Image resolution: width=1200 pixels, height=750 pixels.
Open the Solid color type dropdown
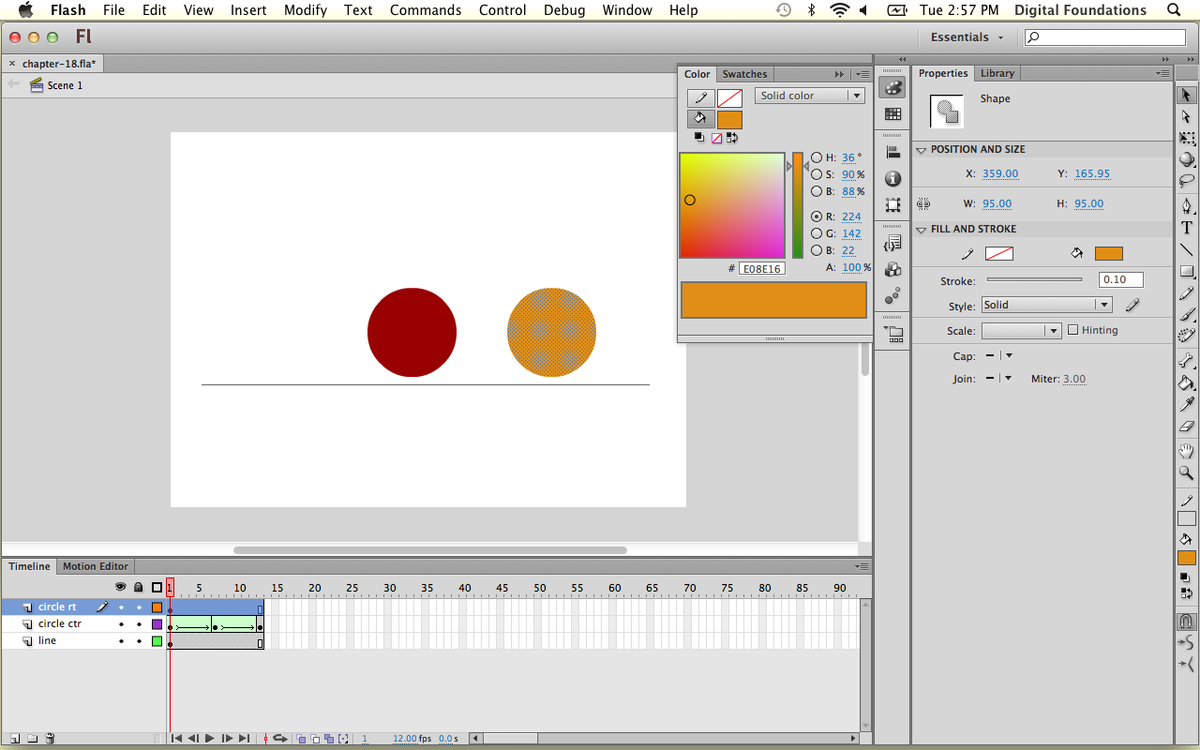[x=809, y=96]
